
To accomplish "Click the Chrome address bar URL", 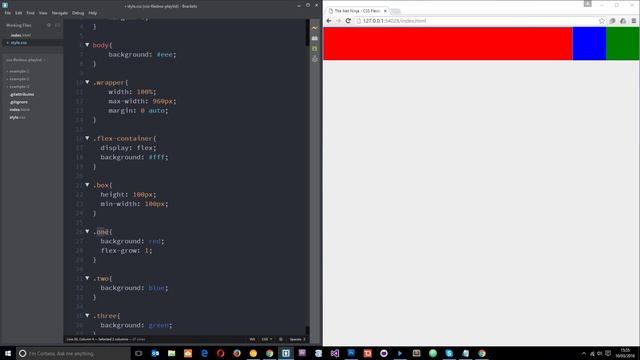I will click(x=394, y=21).
